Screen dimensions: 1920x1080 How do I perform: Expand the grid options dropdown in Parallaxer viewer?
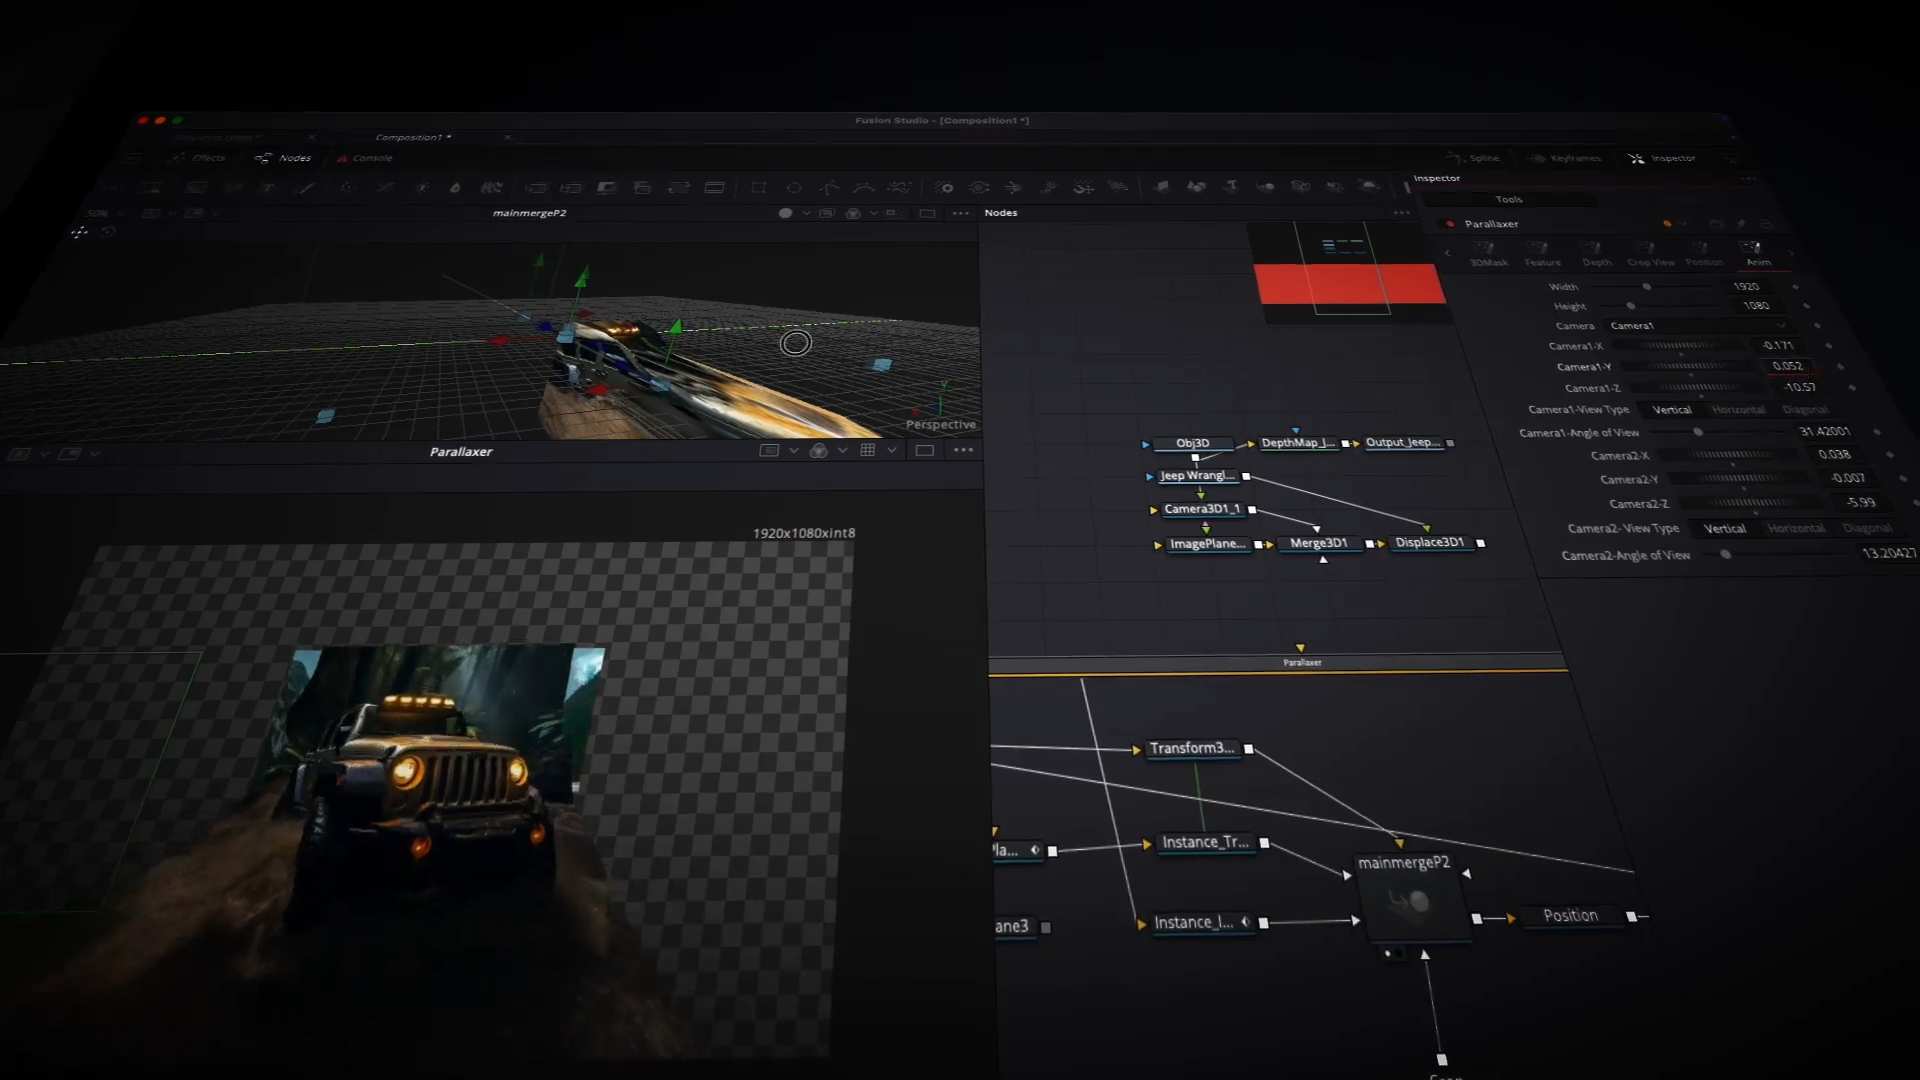coord(891,450)
